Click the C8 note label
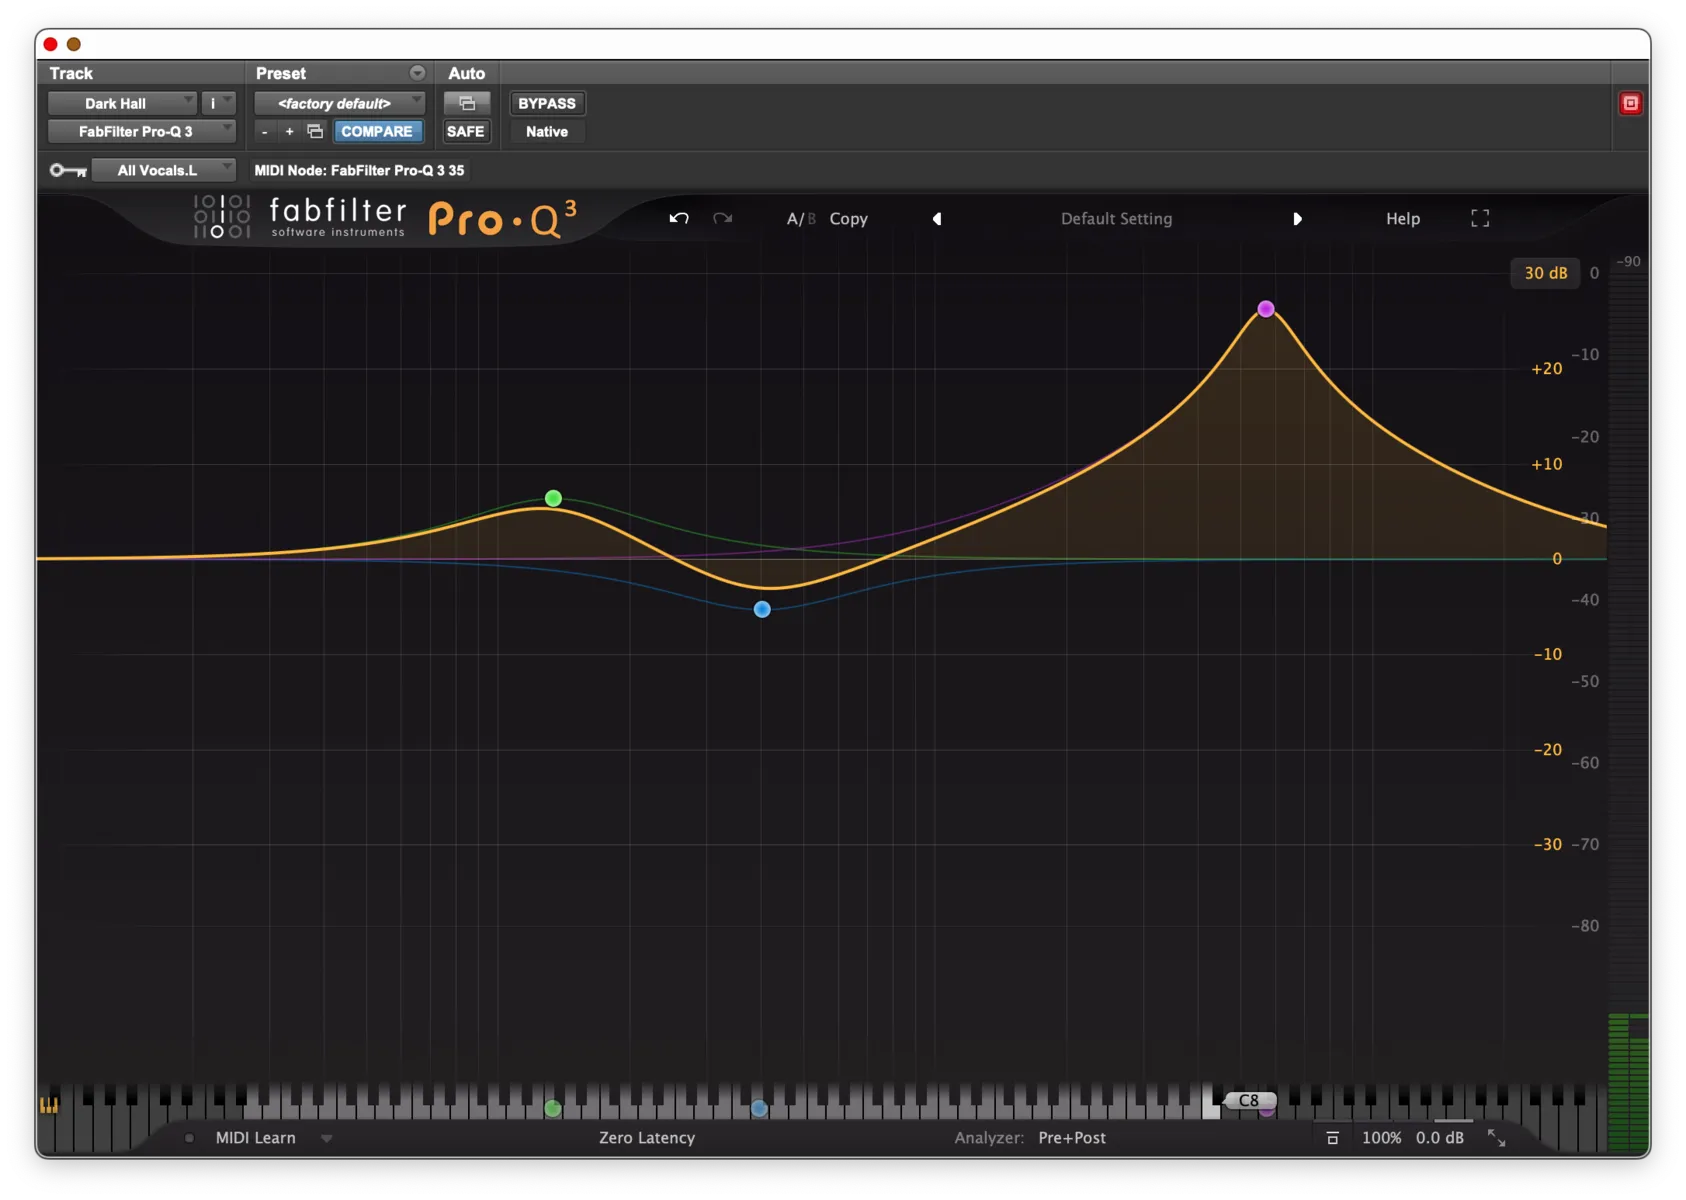 (x=1249, y=1100)
